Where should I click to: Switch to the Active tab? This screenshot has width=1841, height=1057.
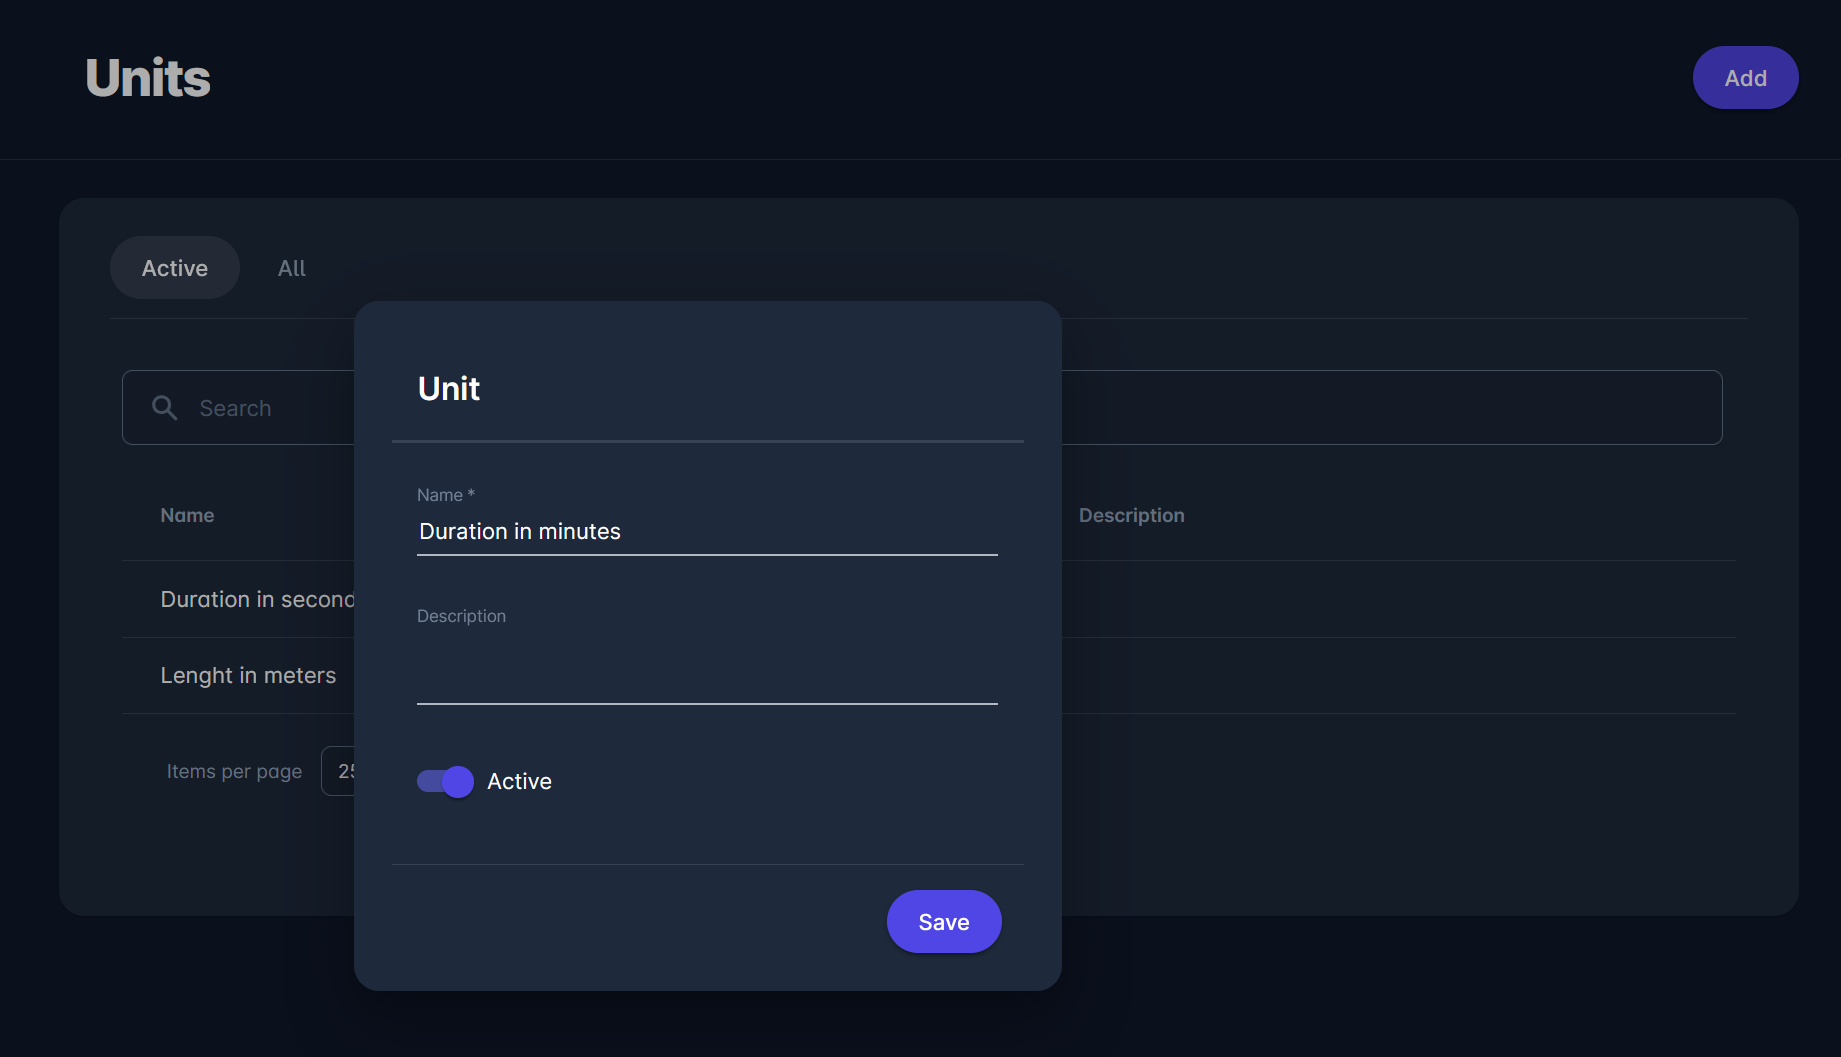point(175,268)
